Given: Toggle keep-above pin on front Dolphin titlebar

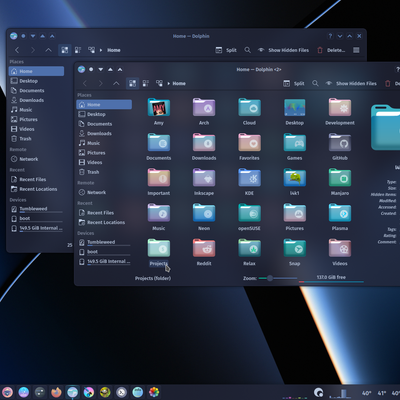Looking at the screenshot, I should pos(91,69).
